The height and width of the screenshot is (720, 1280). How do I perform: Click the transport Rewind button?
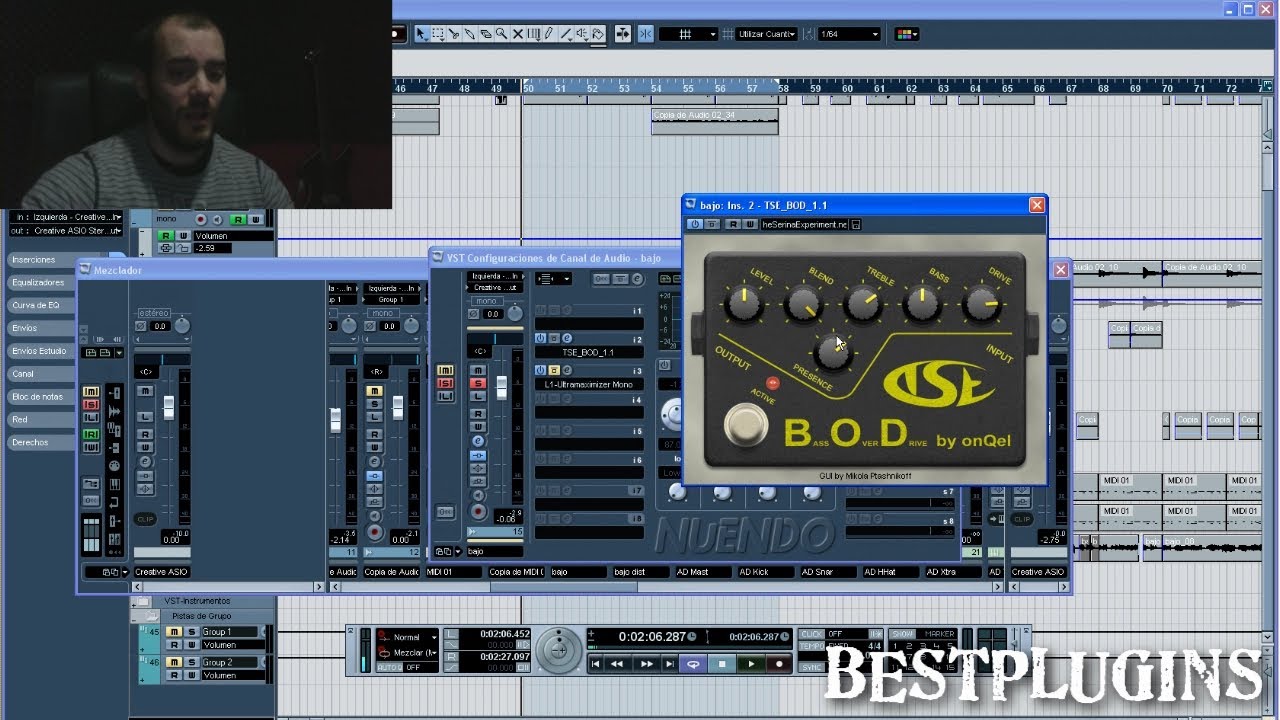618,664
